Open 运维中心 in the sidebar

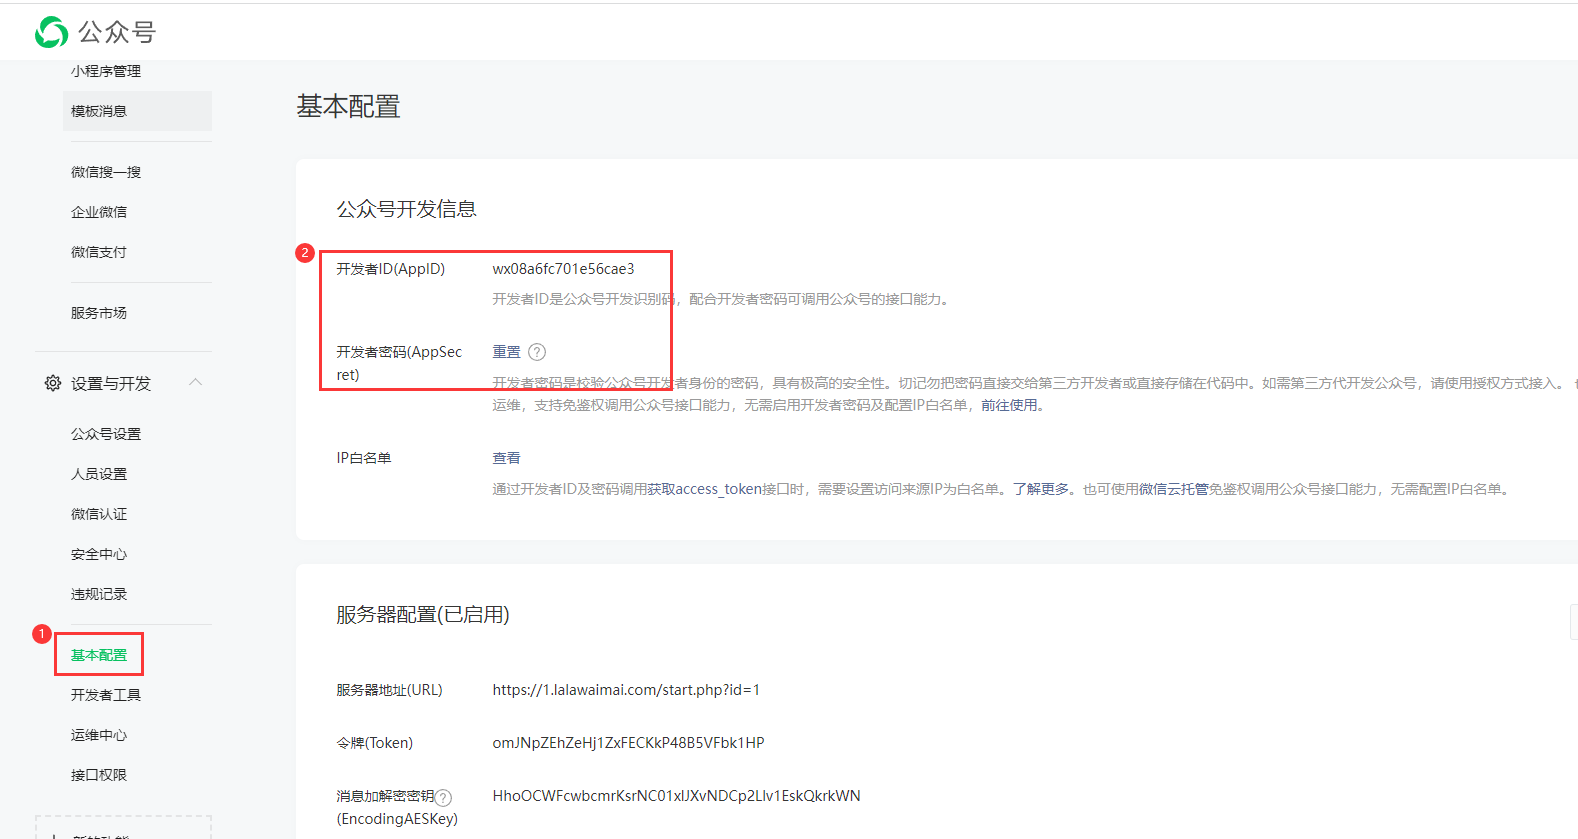99,735
